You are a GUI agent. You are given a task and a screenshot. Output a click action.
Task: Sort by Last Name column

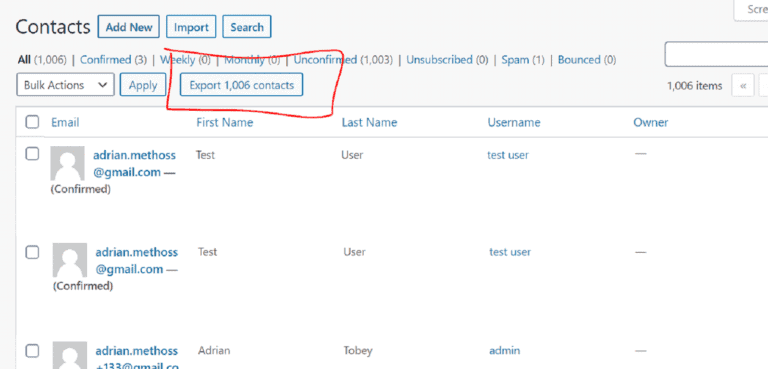pos(369,122)
